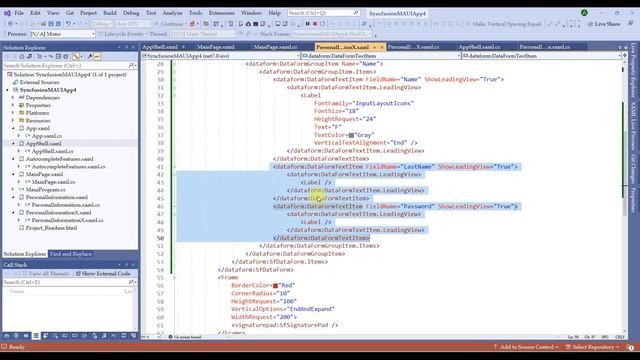Viewport: 640px width, 360px height.
Task: Open the Git Changes side tab
Action: (x=633, y=169)
